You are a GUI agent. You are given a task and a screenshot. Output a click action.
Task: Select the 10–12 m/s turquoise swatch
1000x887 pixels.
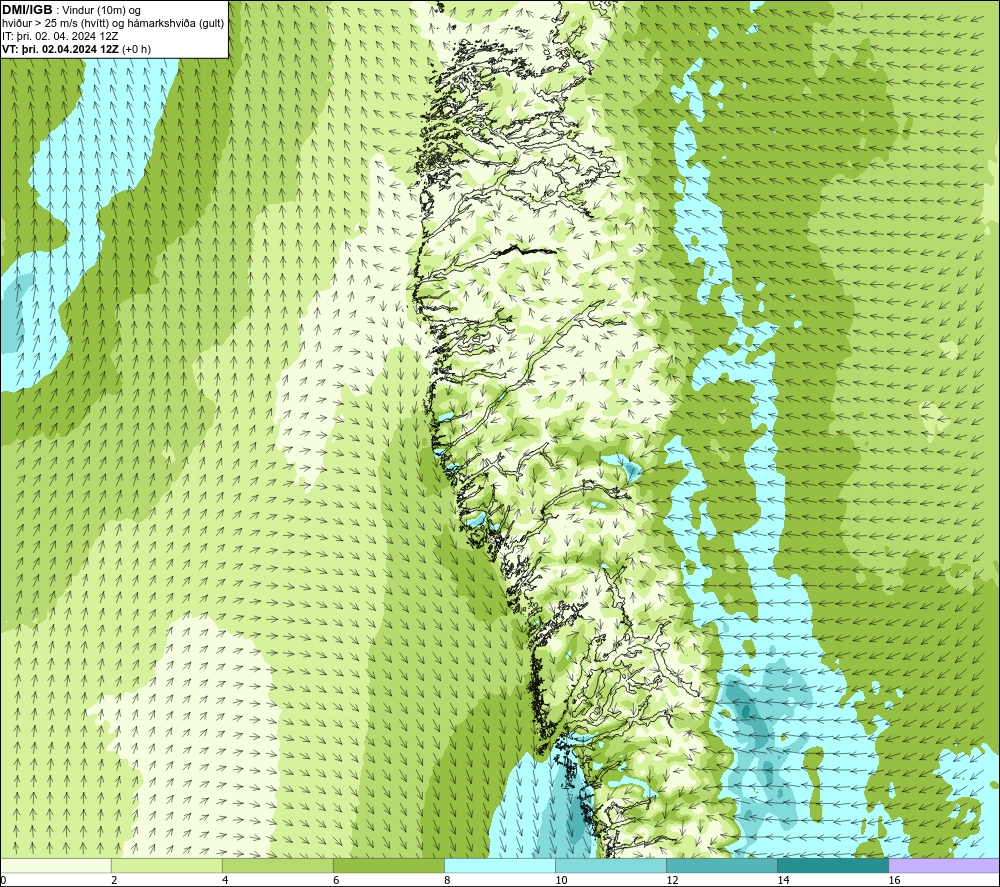(611, 866)
